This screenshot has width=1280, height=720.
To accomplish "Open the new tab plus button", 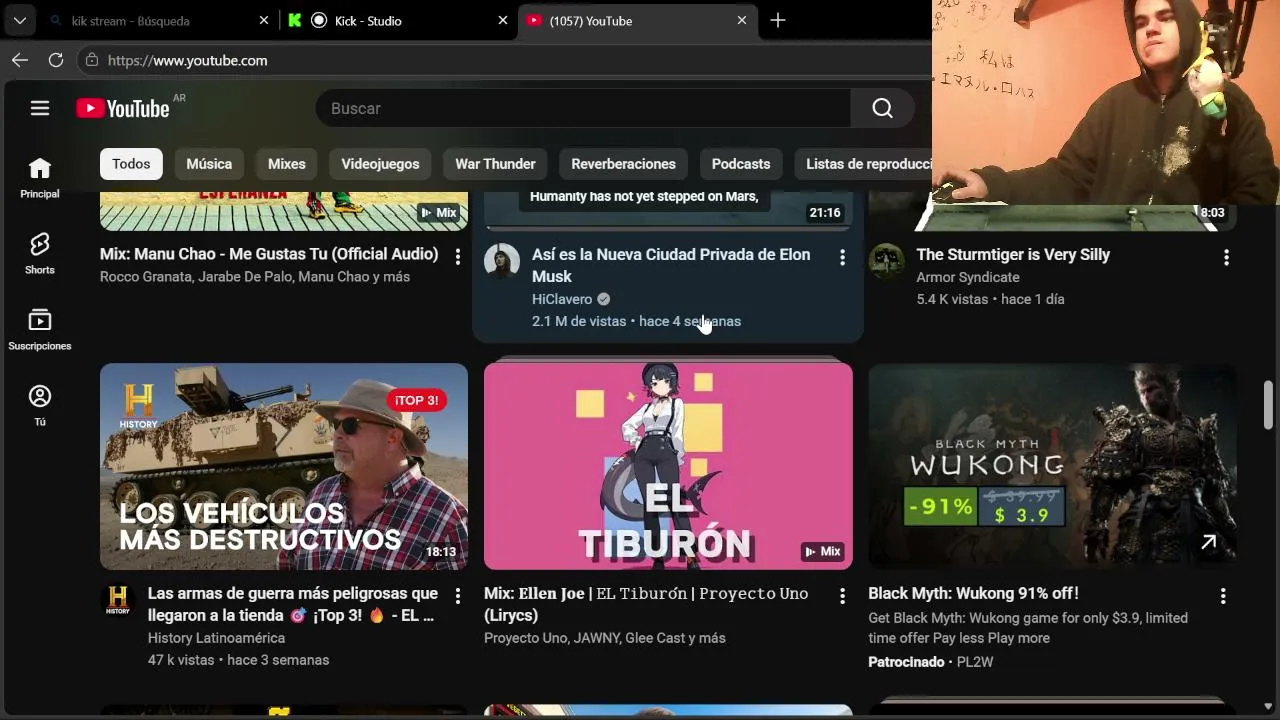I will point(778,20).
